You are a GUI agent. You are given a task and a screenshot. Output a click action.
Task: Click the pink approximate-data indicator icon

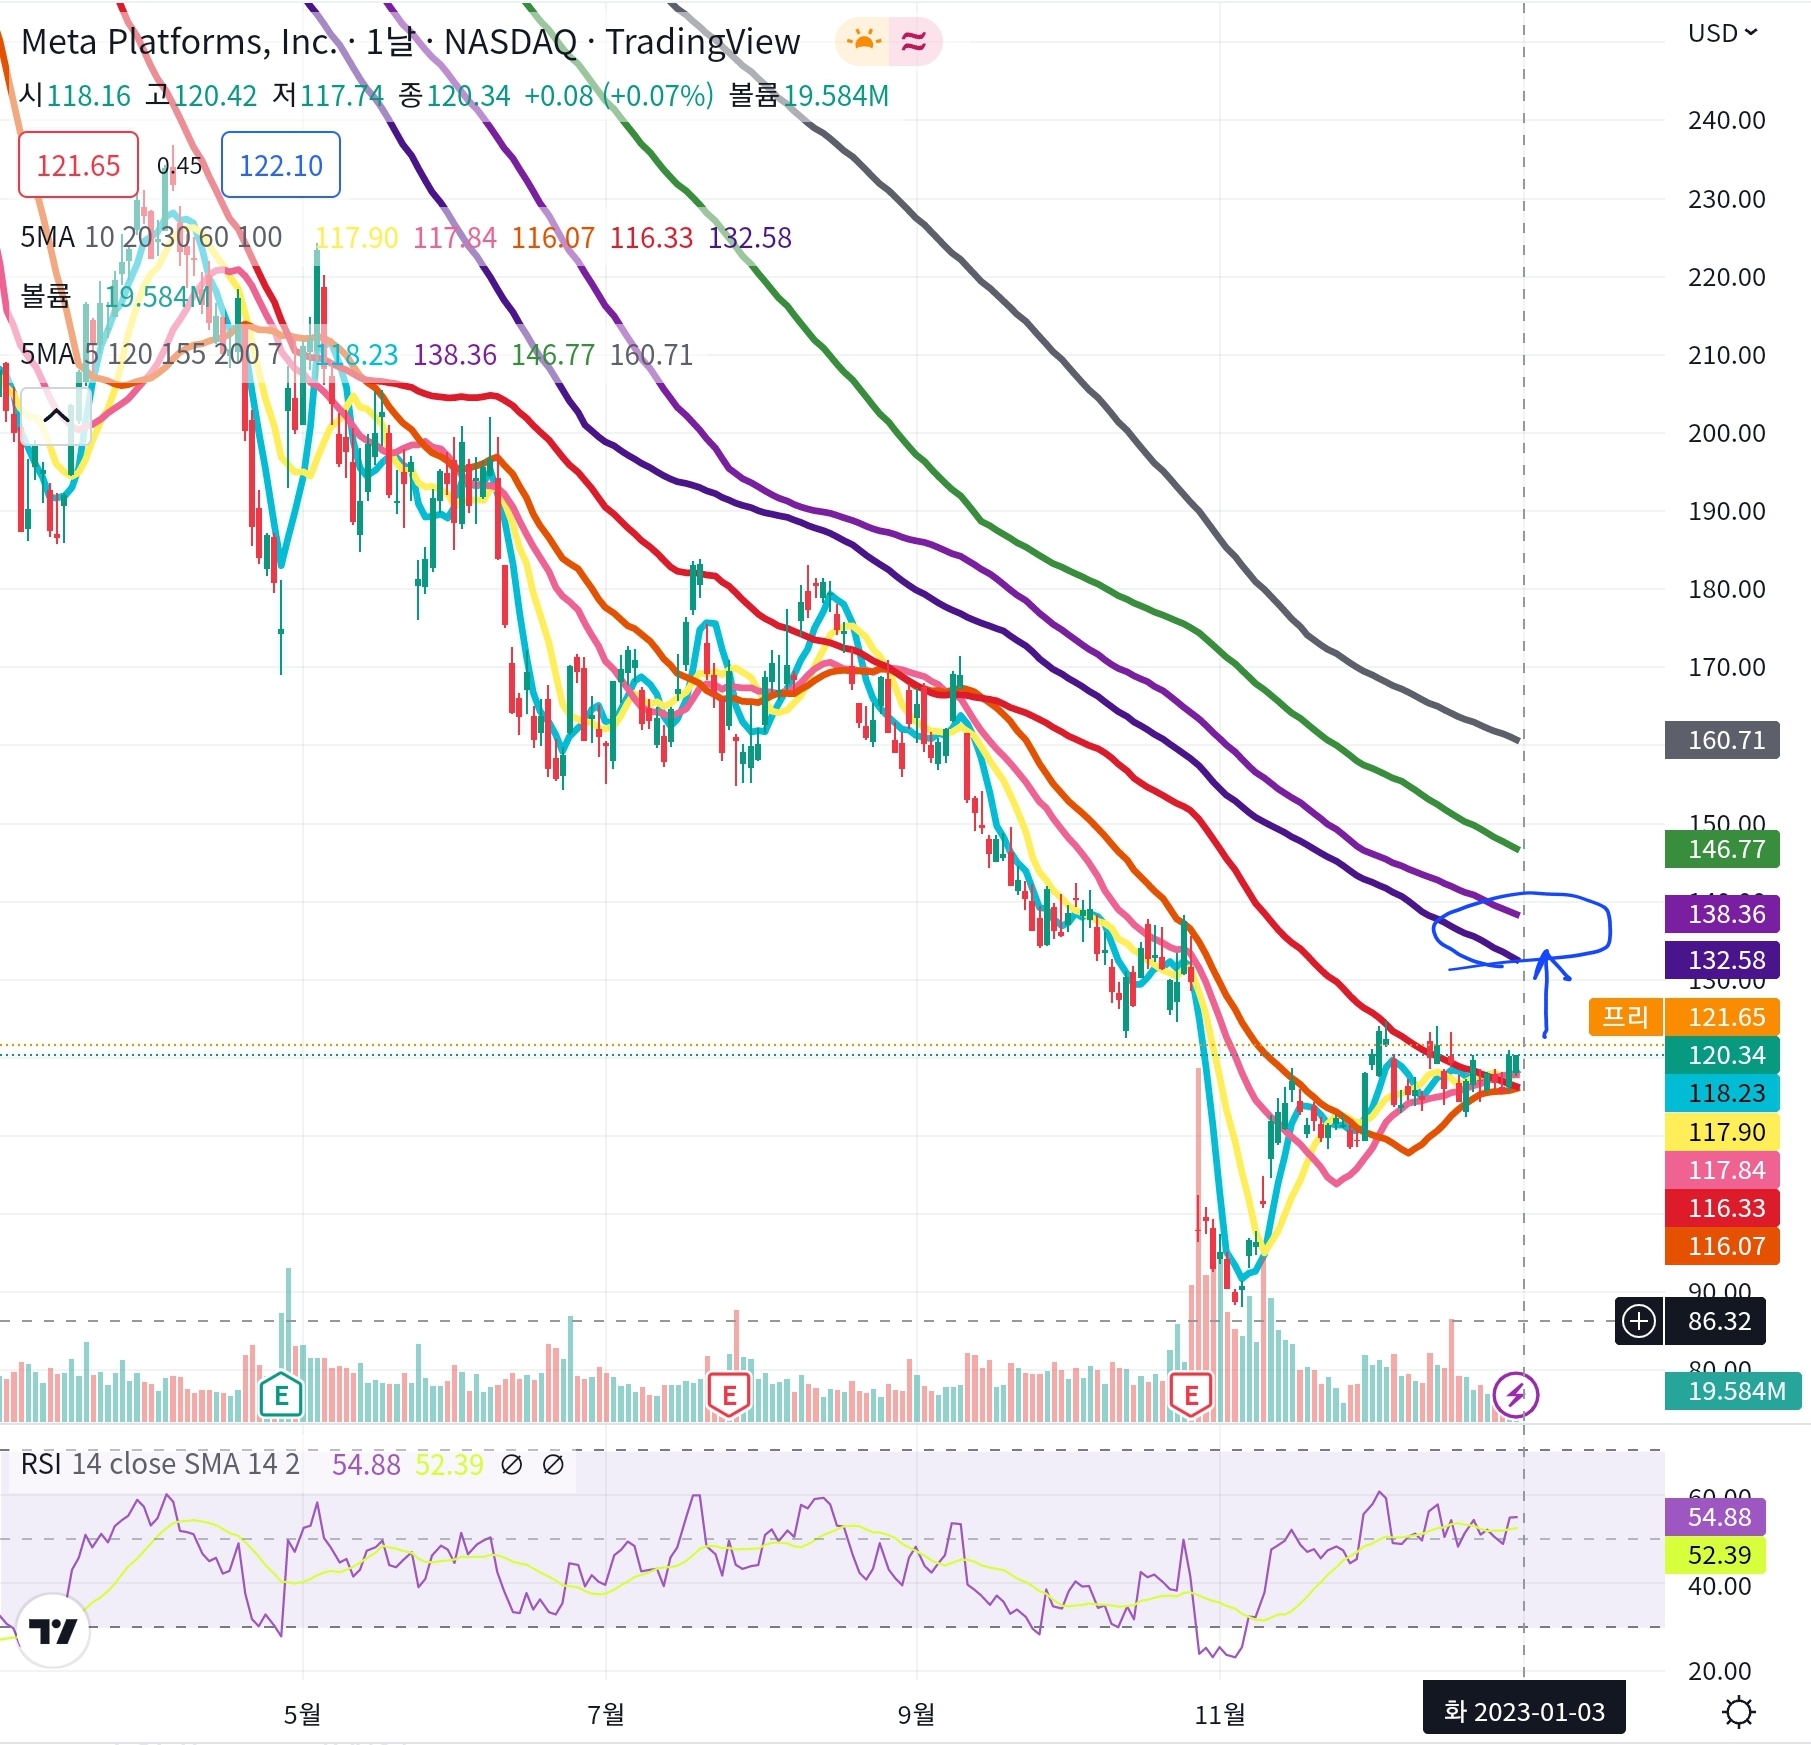(914, 41)
